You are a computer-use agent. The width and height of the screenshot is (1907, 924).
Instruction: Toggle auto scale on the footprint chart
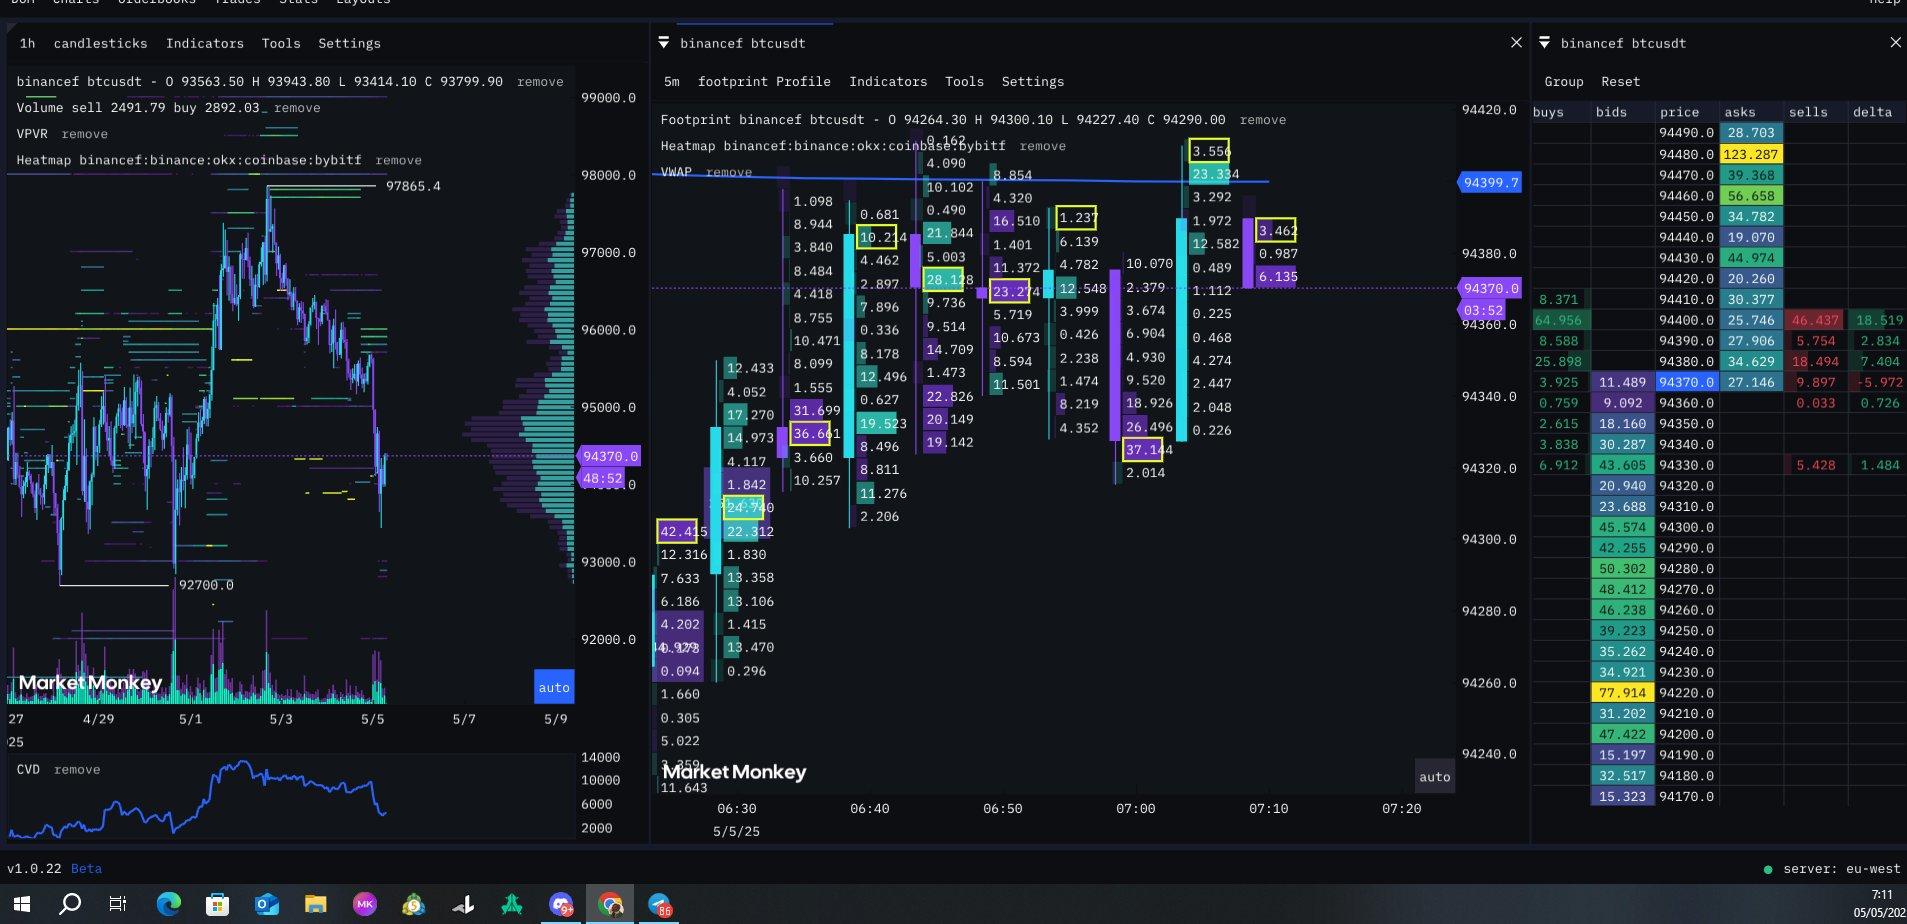(1434, 777)
